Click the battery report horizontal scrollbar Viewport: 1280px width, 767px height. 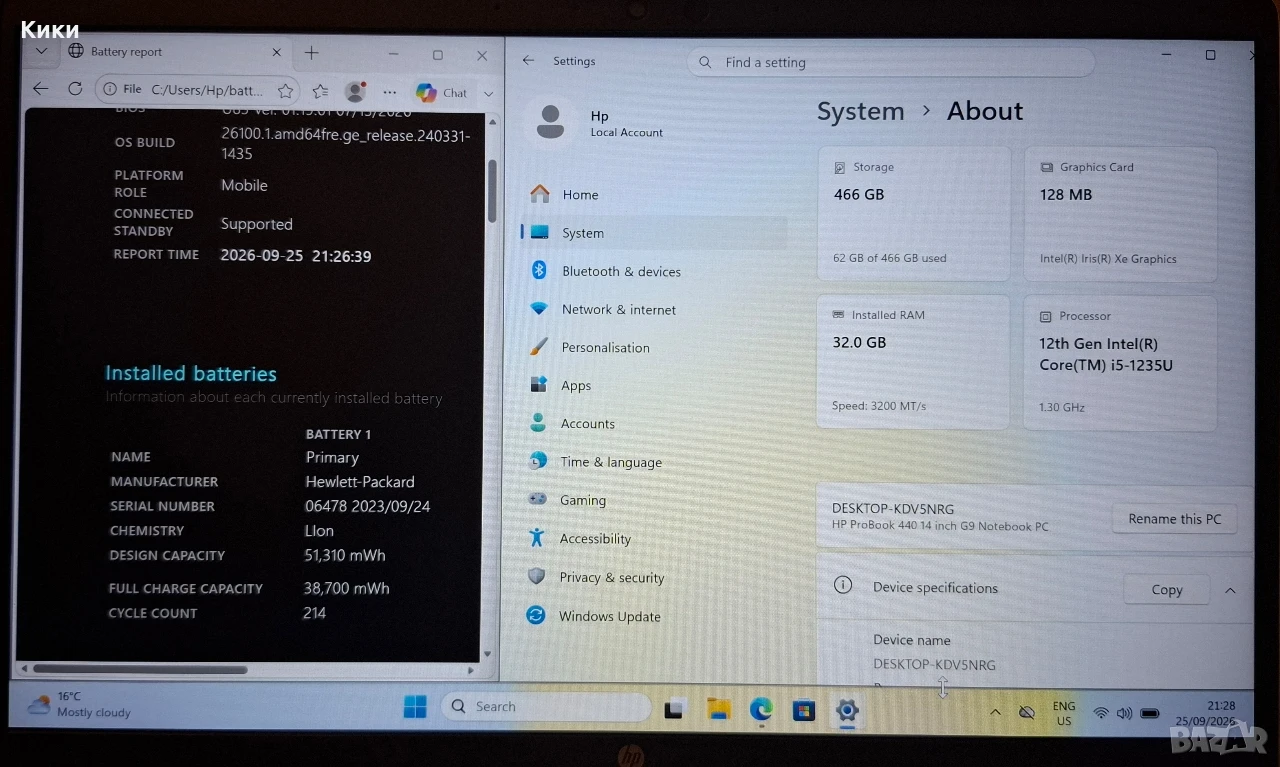139,669
